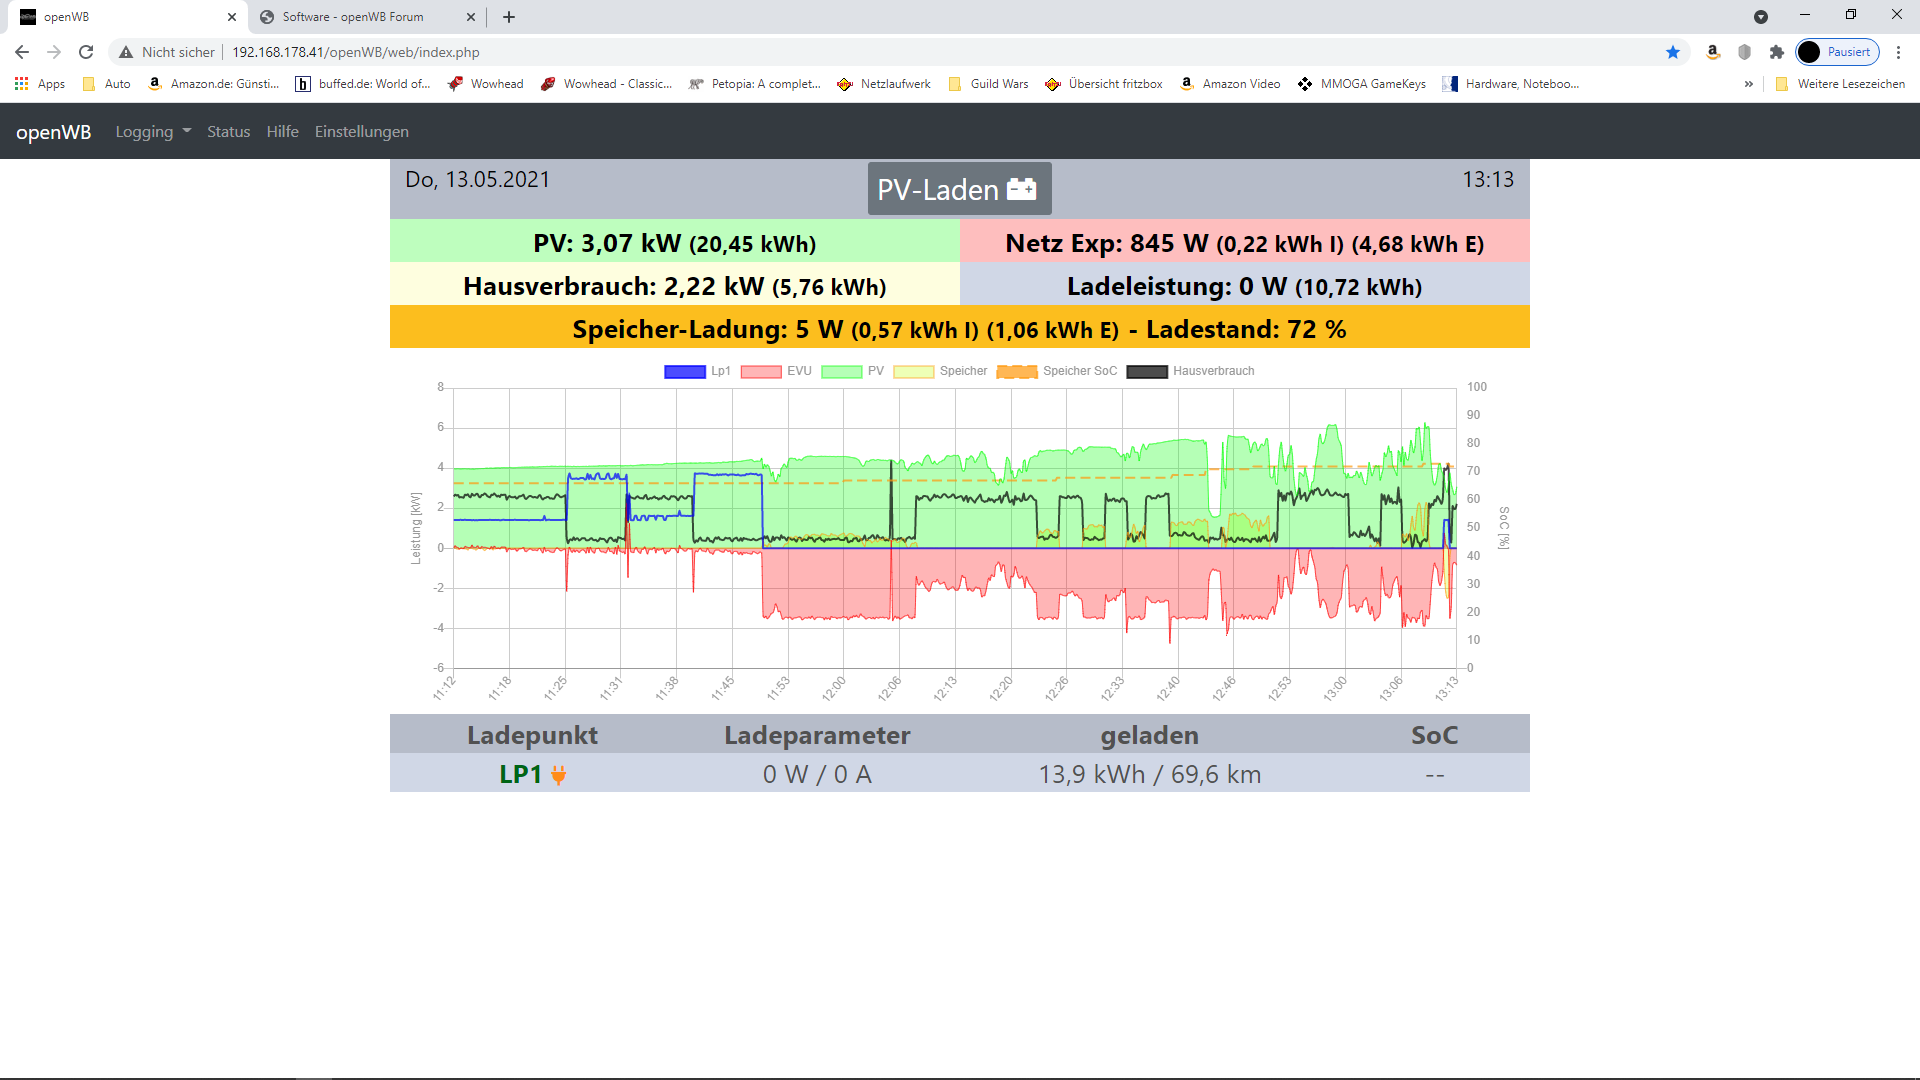Image resolution: width=1920 pixels, height=1080 pixels.
Task: Open a new browser tab with plus icon
Action: tap(509, 17)
